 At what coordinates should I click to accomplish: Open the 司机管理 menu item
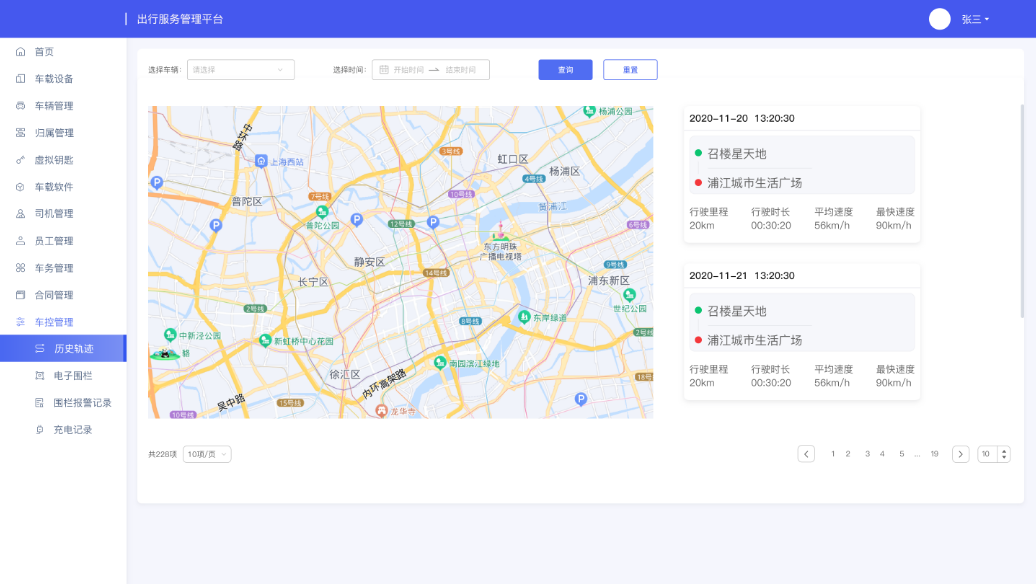(63, 213)
